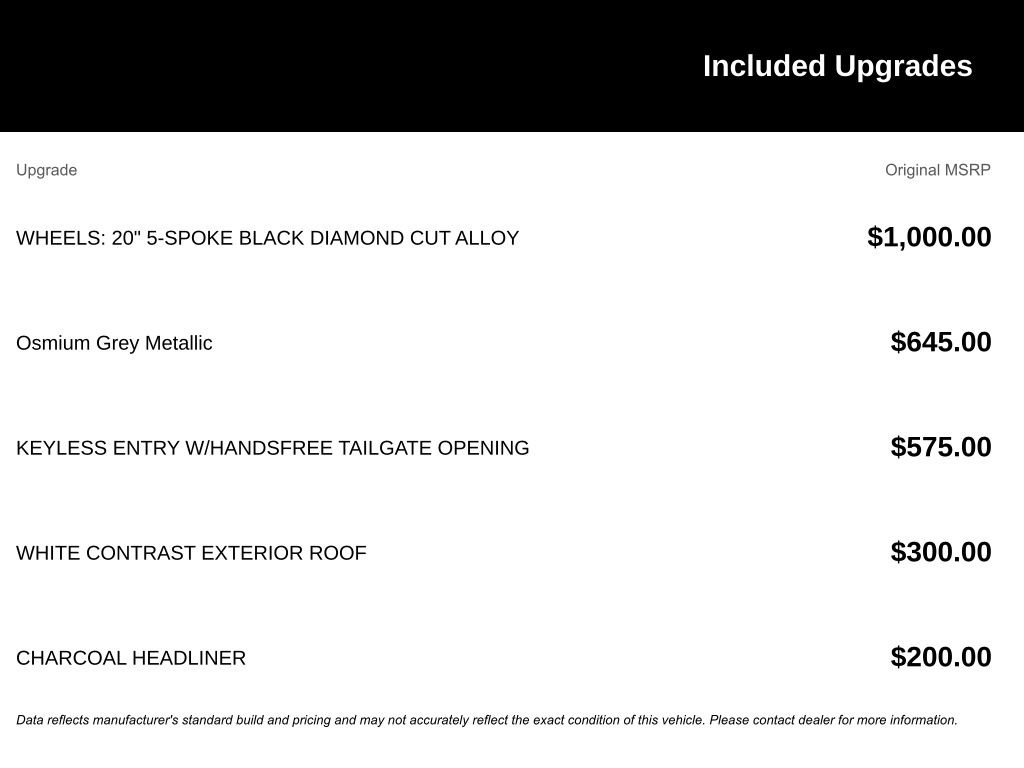Click the $575.00 keyless entry price
The height and width of the screenshot is (768, 1024).
[x=941, y=447]
